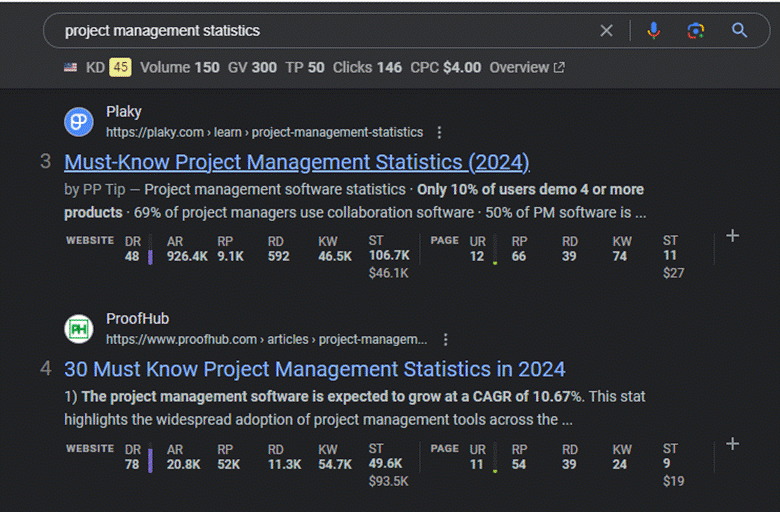Click the proofhub.com URL breadcrumb

click(266, 339)
